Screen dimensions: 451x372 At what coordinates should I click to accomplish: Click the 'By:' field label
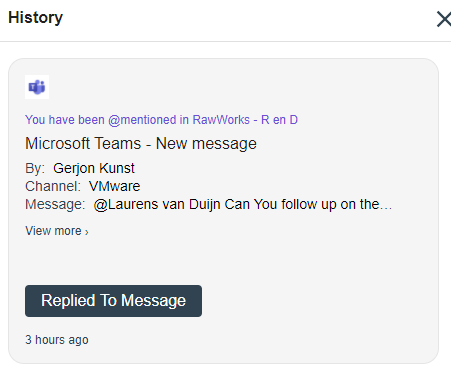pyautogui.click(x=35, y=168)
